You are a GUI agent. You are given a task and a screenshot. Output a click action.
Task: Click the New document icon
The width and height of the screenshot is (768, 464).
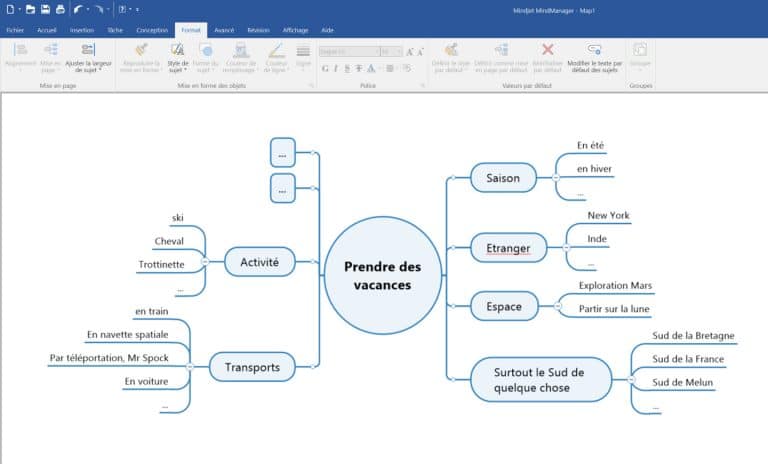point(9,9)
